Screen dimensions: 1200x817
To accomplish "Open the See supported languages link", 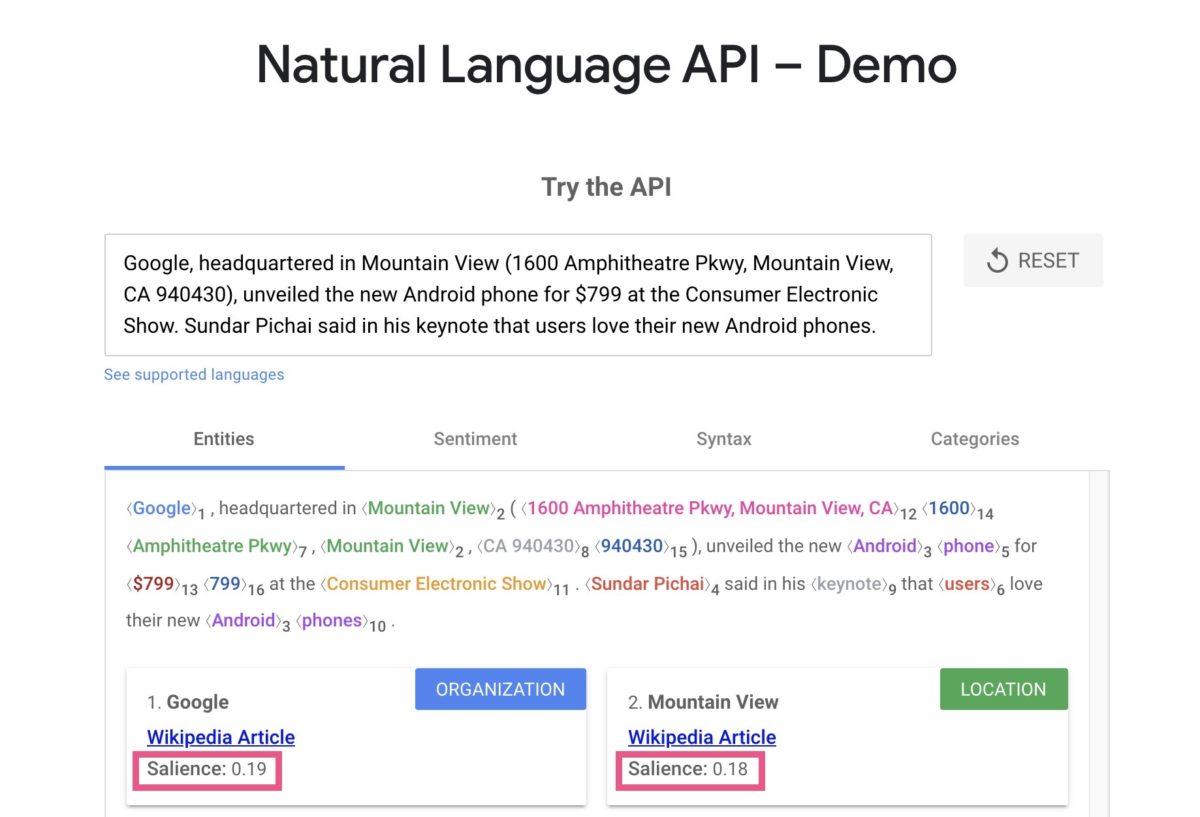I will coord(194,374).
